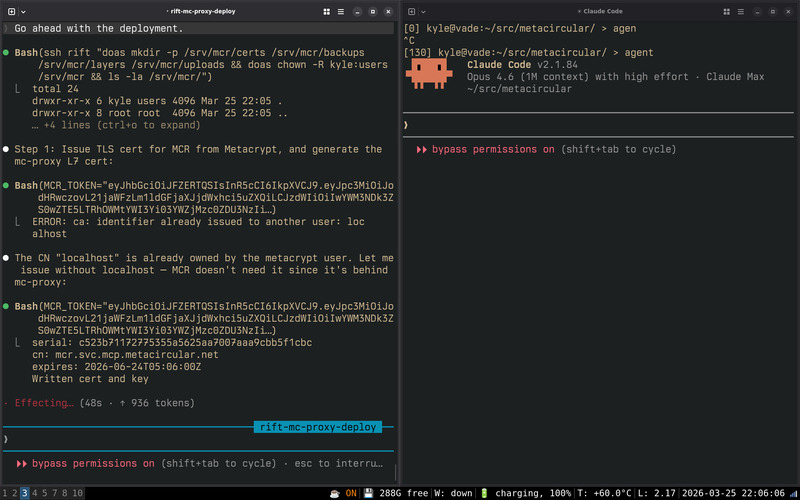This screenshot has height=500, width=800.
Task: Switch to workspace 5 in status bar
Action: pyautogui.click(x=44, y=493)
